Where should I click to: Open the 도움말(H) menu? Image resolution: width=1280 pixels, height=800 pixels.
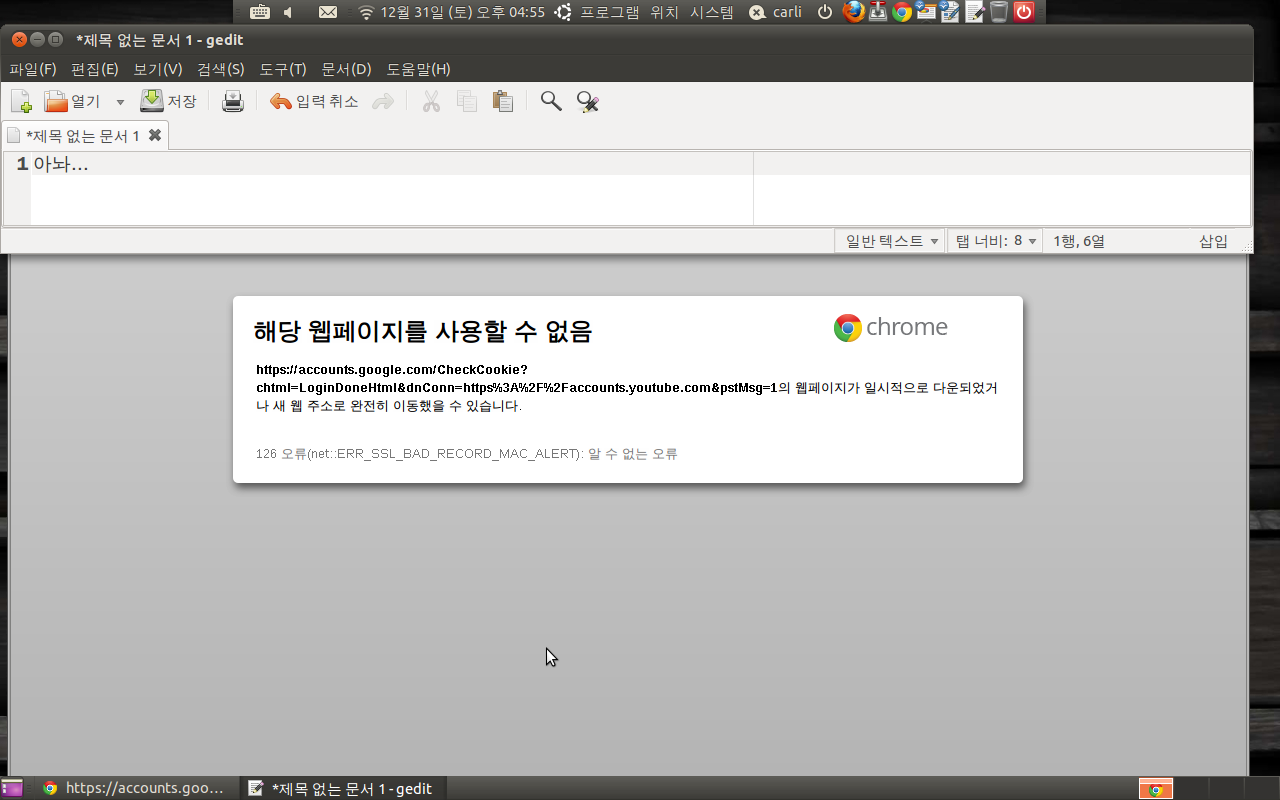419,69
